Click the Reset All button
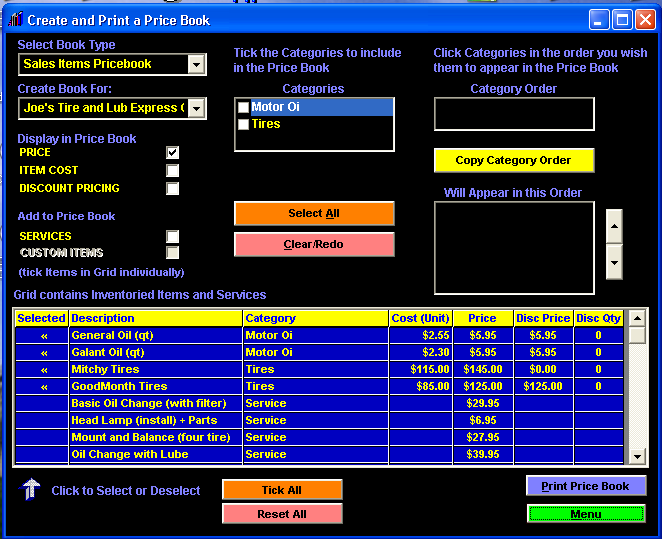Screen dimensions: 662x539 pos(282,514)
